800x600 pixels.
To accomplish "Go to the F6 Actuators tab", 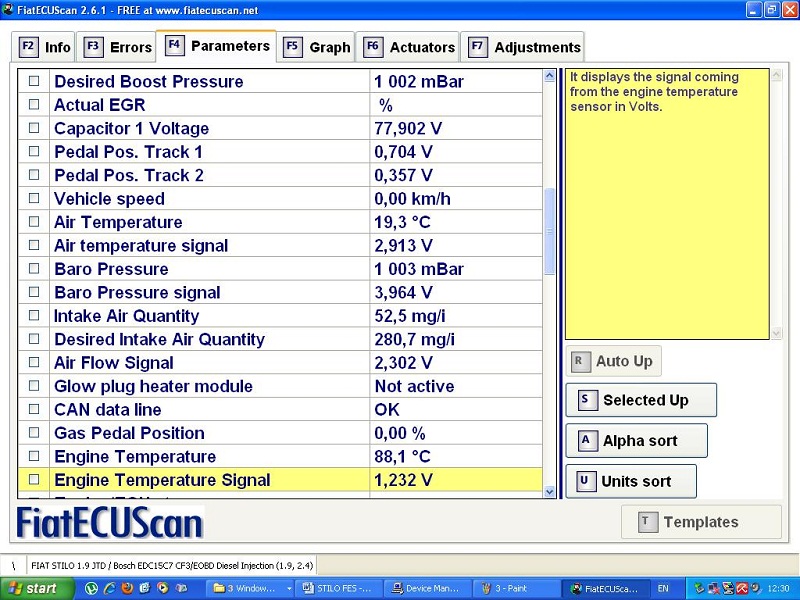I will pyautogui.click(x=409, y=47).
